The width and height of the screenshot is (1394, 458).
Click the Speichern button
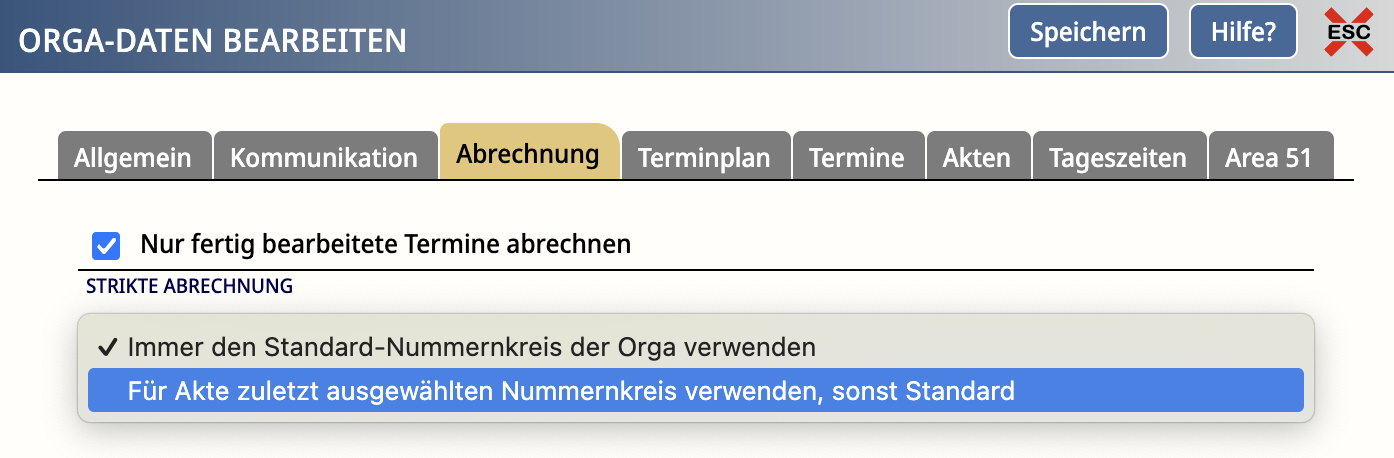1088,32
